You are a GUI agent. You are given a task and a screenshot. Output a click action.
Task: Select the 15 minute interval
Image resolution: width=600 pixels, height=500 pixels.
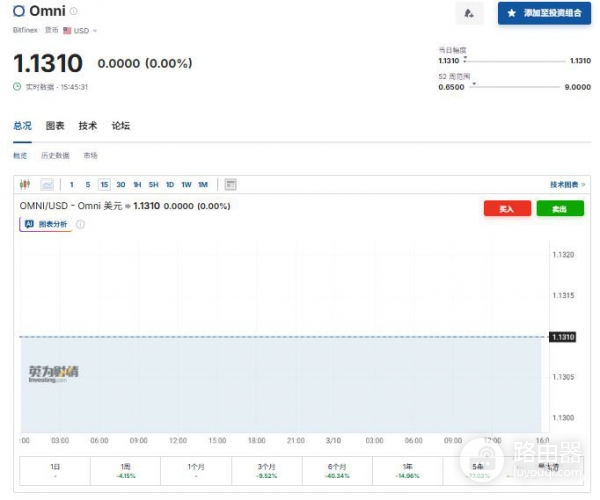pos(104,184)
